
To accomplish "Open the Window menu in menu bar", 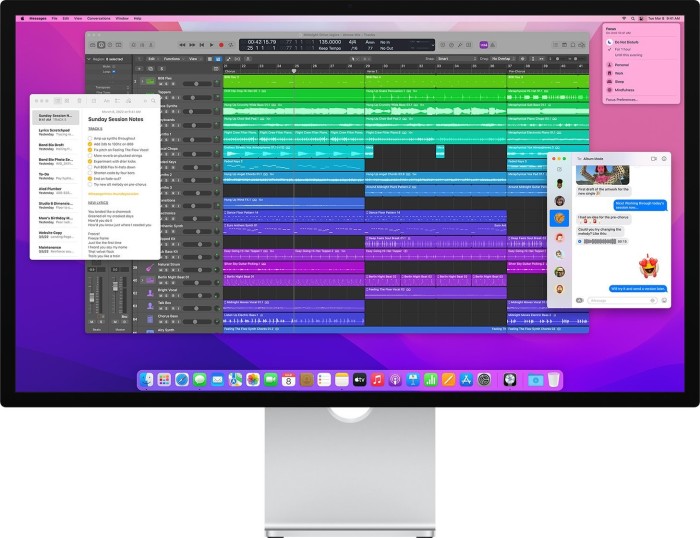I will pos(122,17).
